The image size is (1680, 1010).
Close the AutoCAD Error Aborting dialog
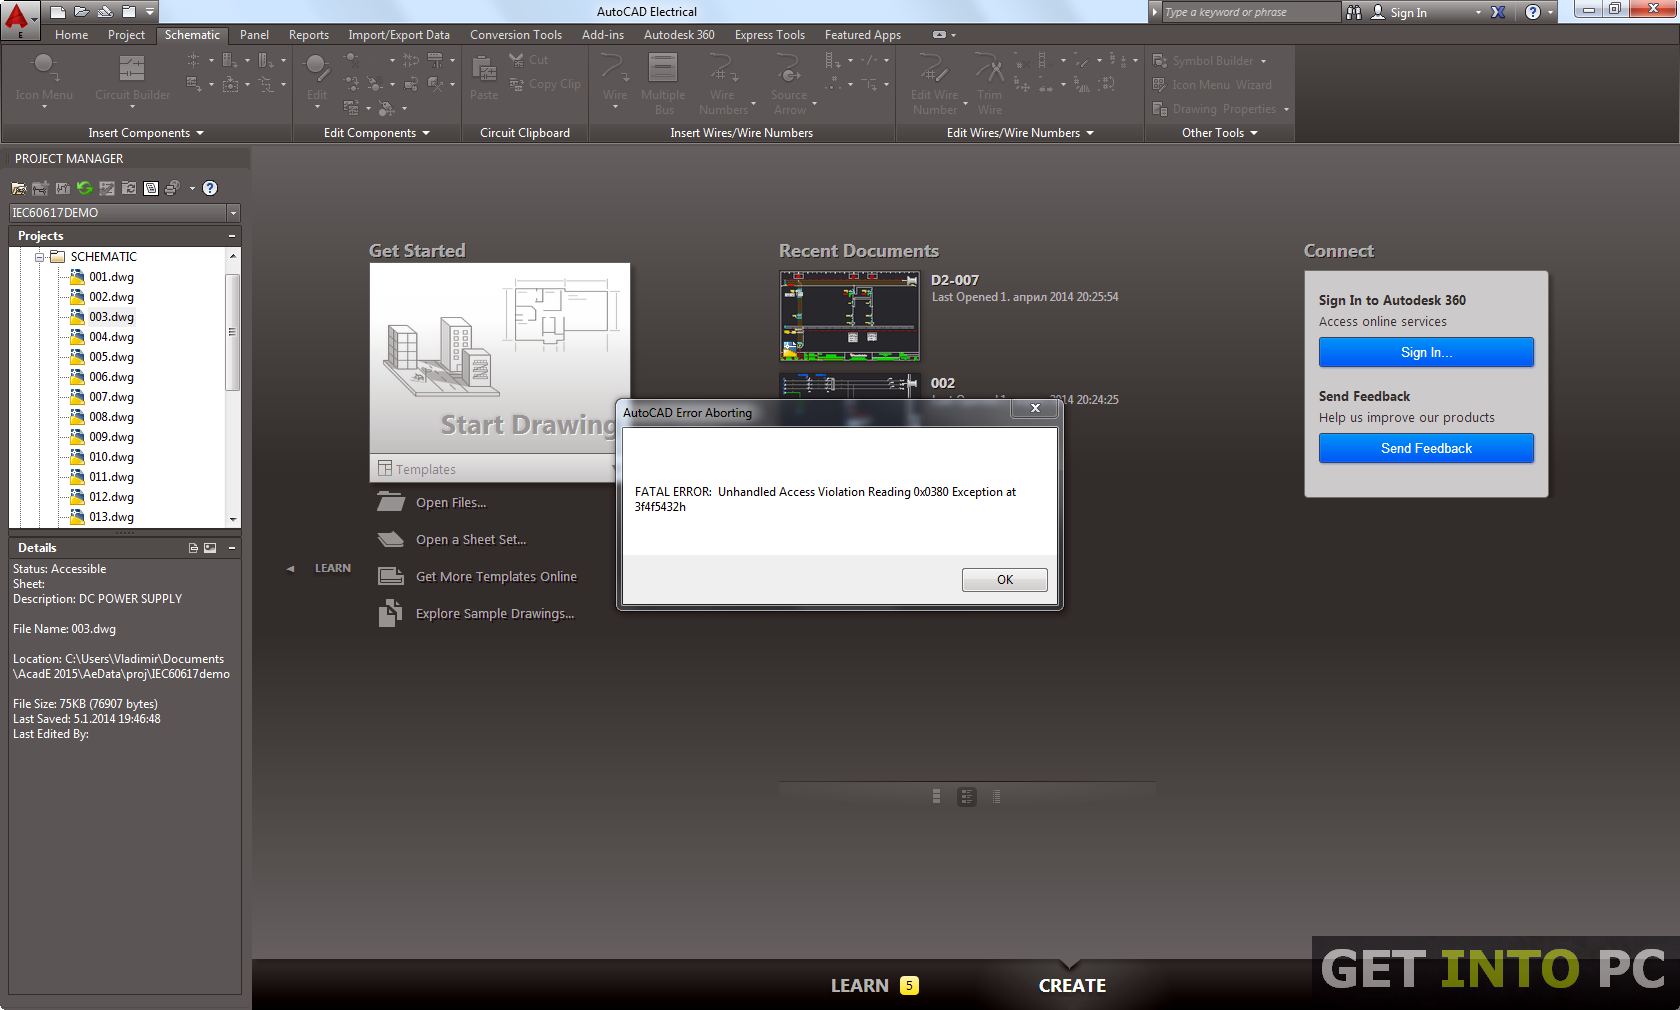click(x=1035, y=408)
